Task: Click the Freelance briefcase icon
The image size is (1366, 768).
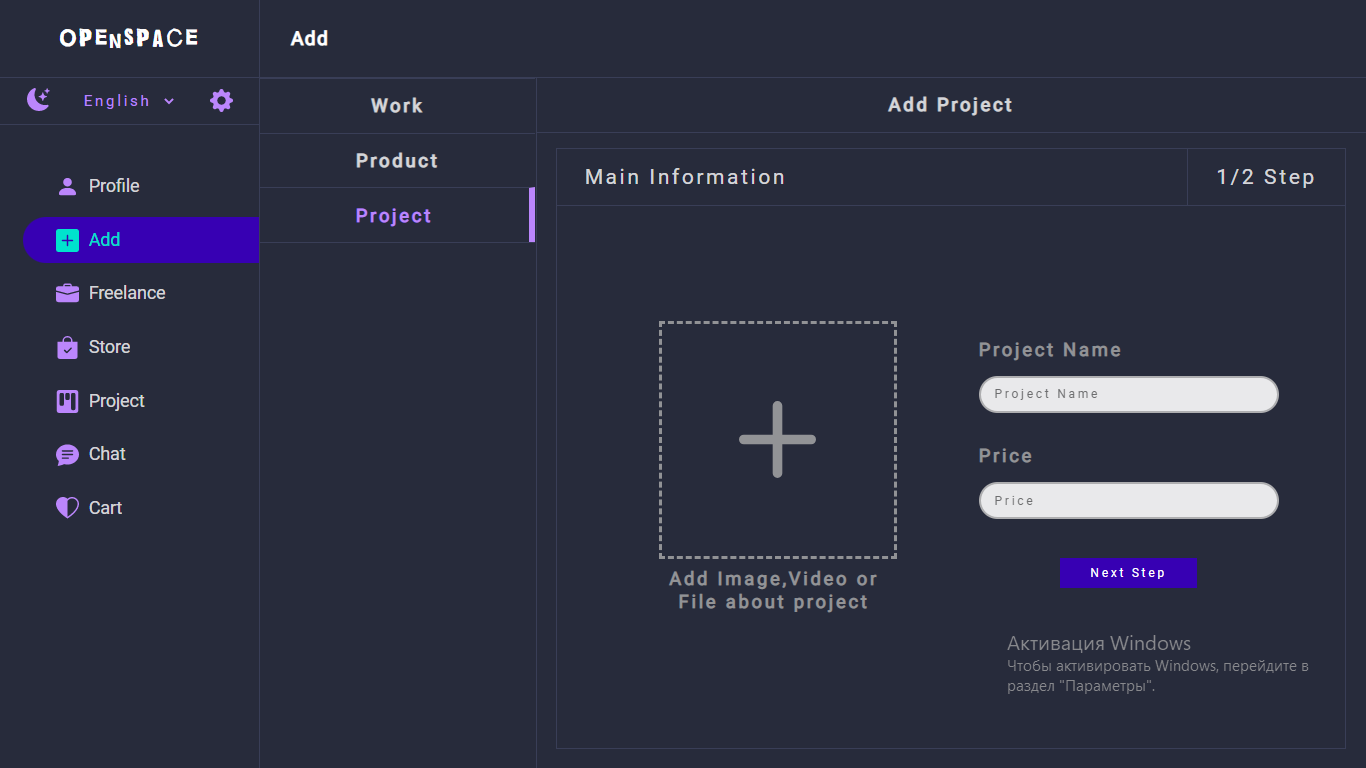Action: tap(67, 293)
